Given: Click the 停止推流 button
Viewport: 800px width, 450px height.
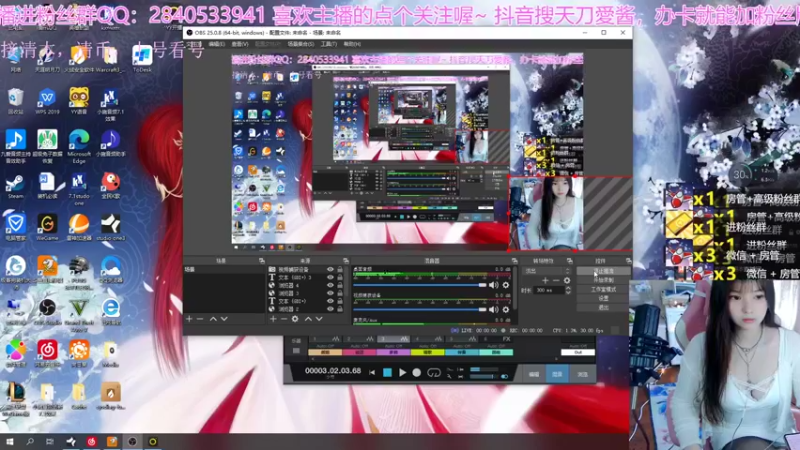Looking at the screenshot, I should pos(604,271).
